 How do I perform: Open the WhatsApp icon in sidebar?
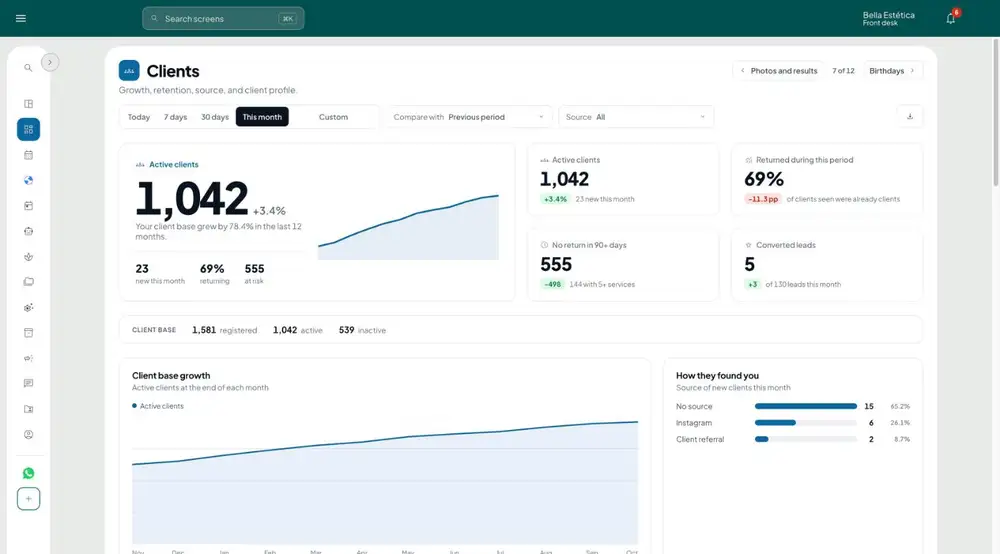[x=28, y=473]
